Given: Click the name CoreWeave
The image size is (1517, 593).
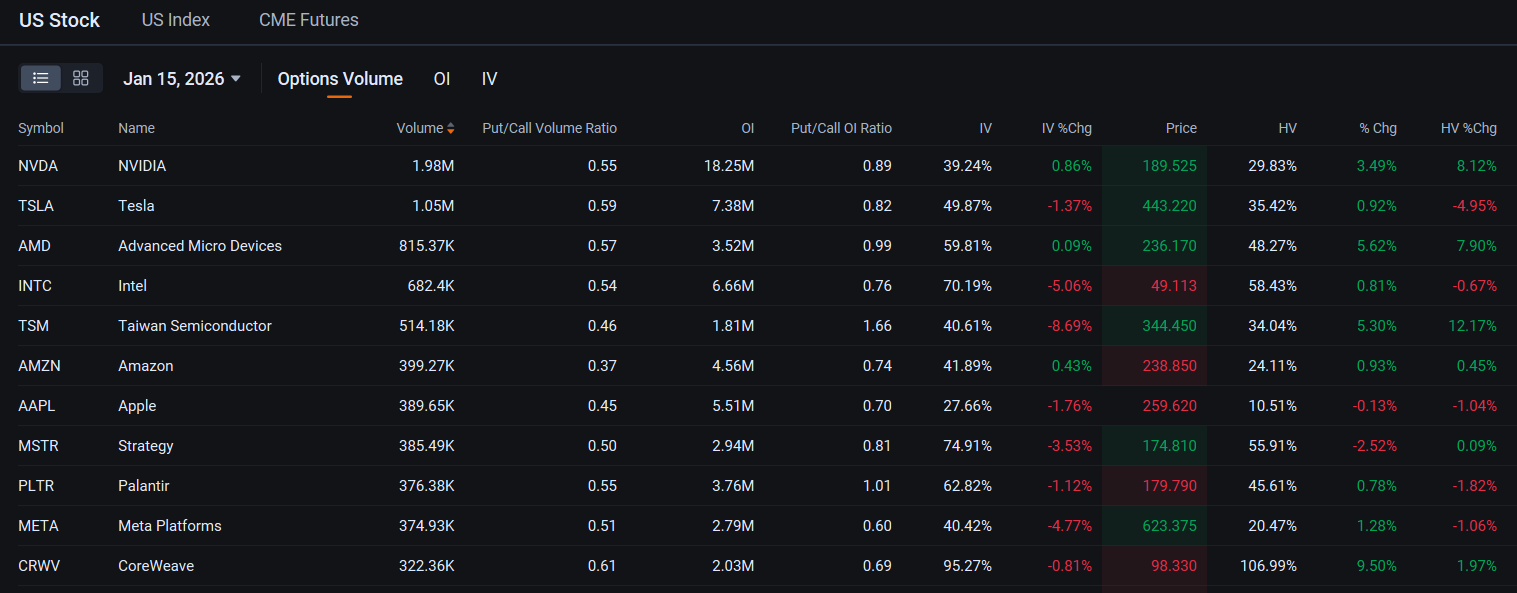Looking at the screenshot, I should [156, 566].
